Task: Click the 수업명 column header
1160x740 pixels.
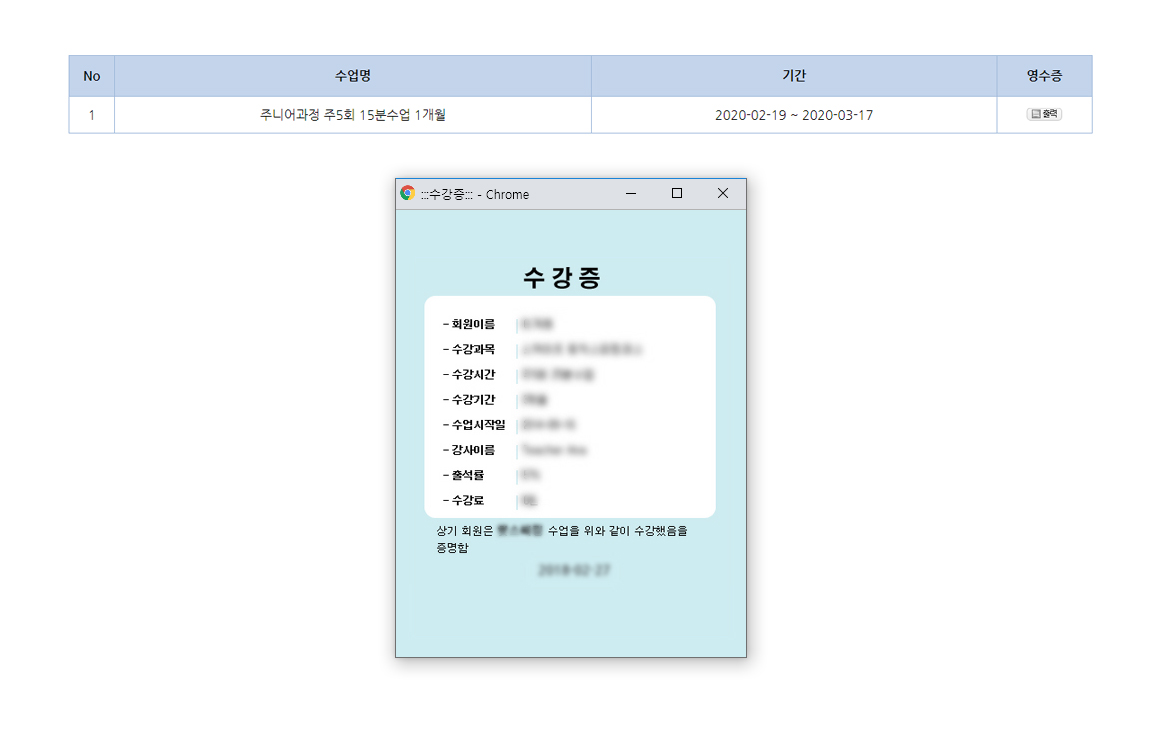Action: (352, 76)
